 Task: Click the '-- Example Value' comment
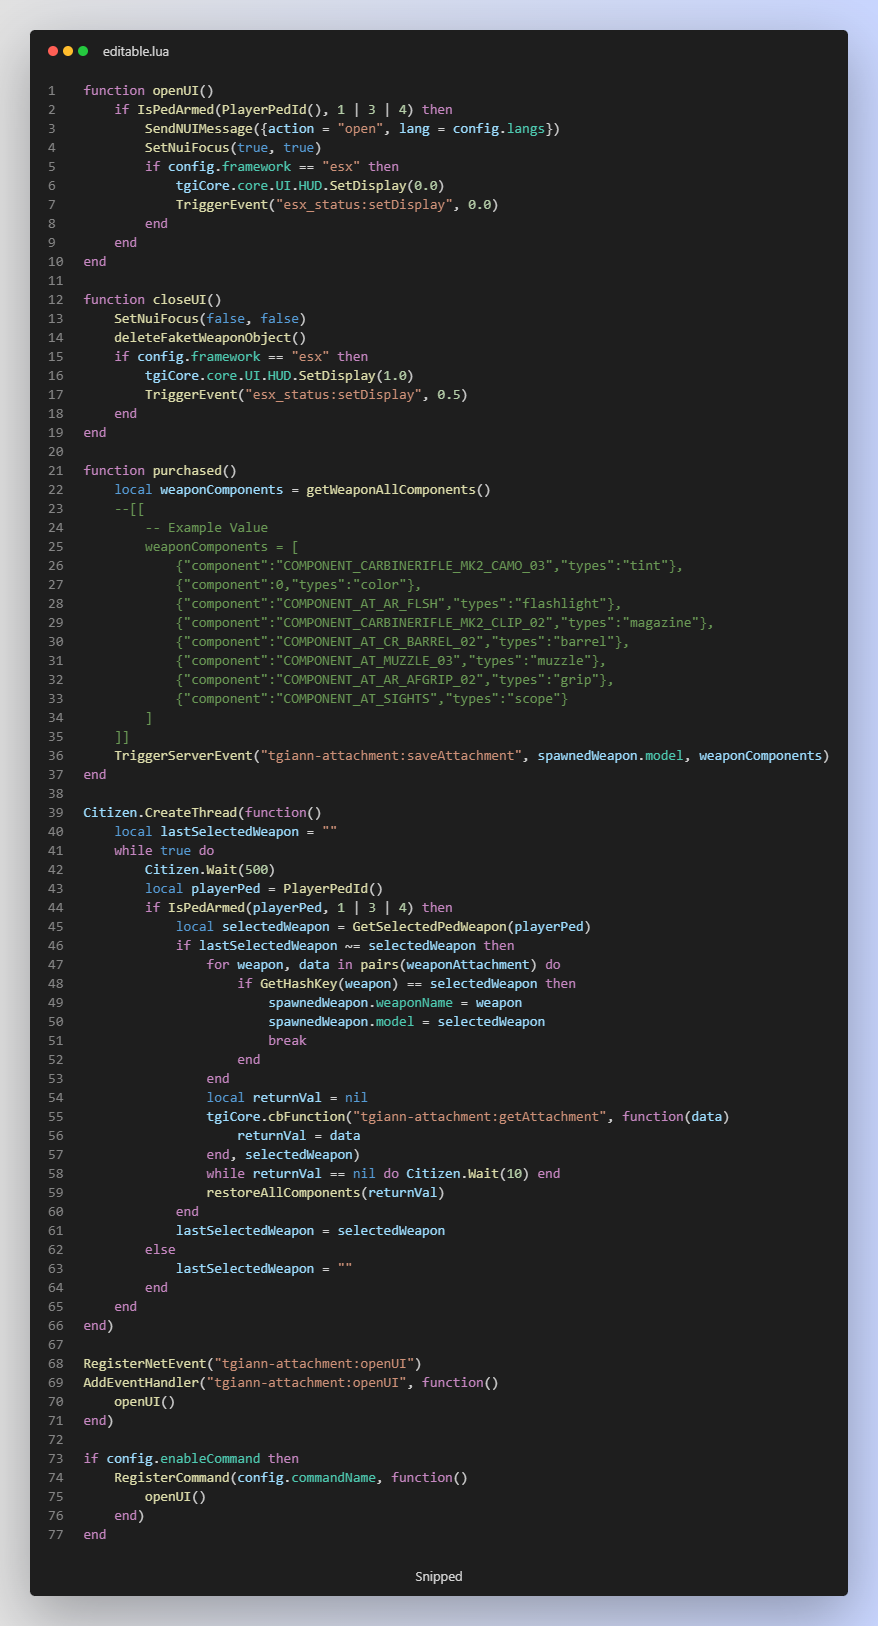[206, 528]
